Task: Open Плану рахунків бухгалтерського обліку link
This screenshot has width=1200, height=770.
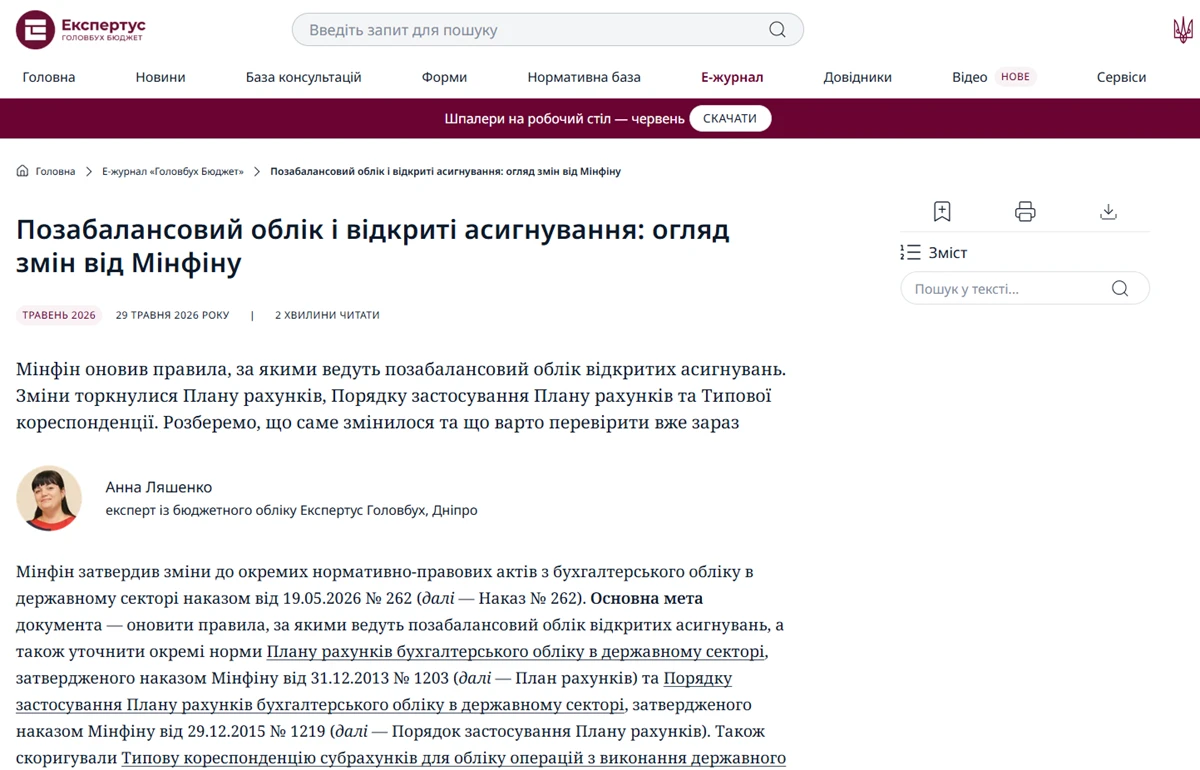Action: click(516, 652)
